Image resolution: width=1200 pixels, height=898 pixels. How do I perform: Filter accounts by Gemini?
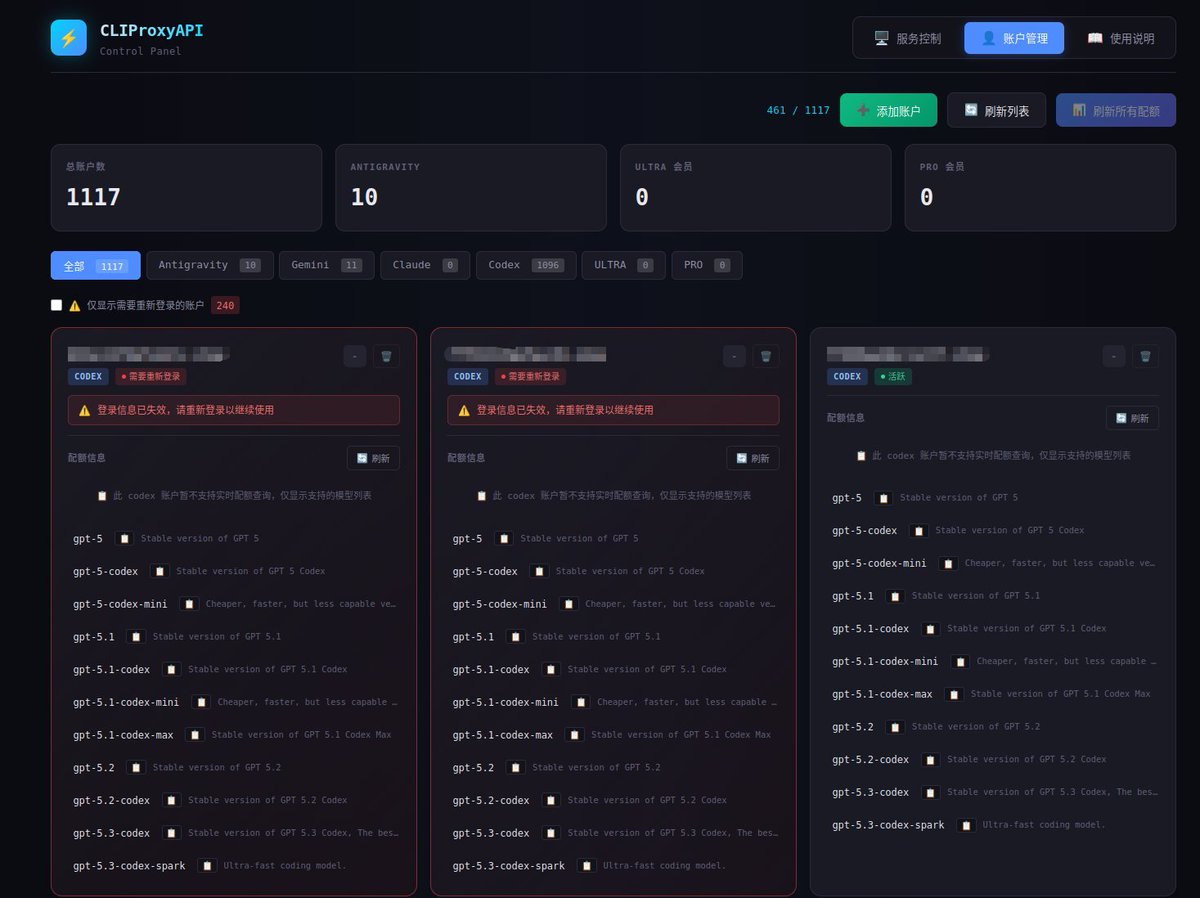pyautogui.click(x=326, y=265)
